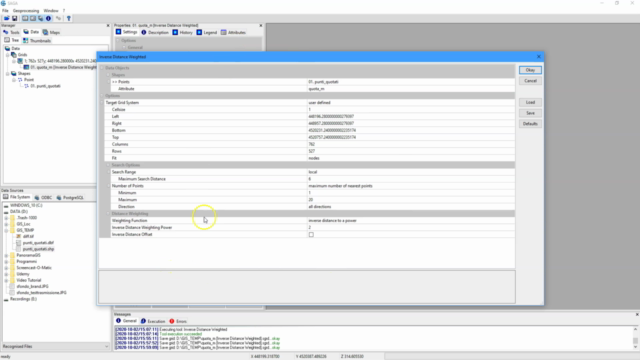Select '01. quota_m' grid in tree

pyautogui.click(x=63, y=67)
